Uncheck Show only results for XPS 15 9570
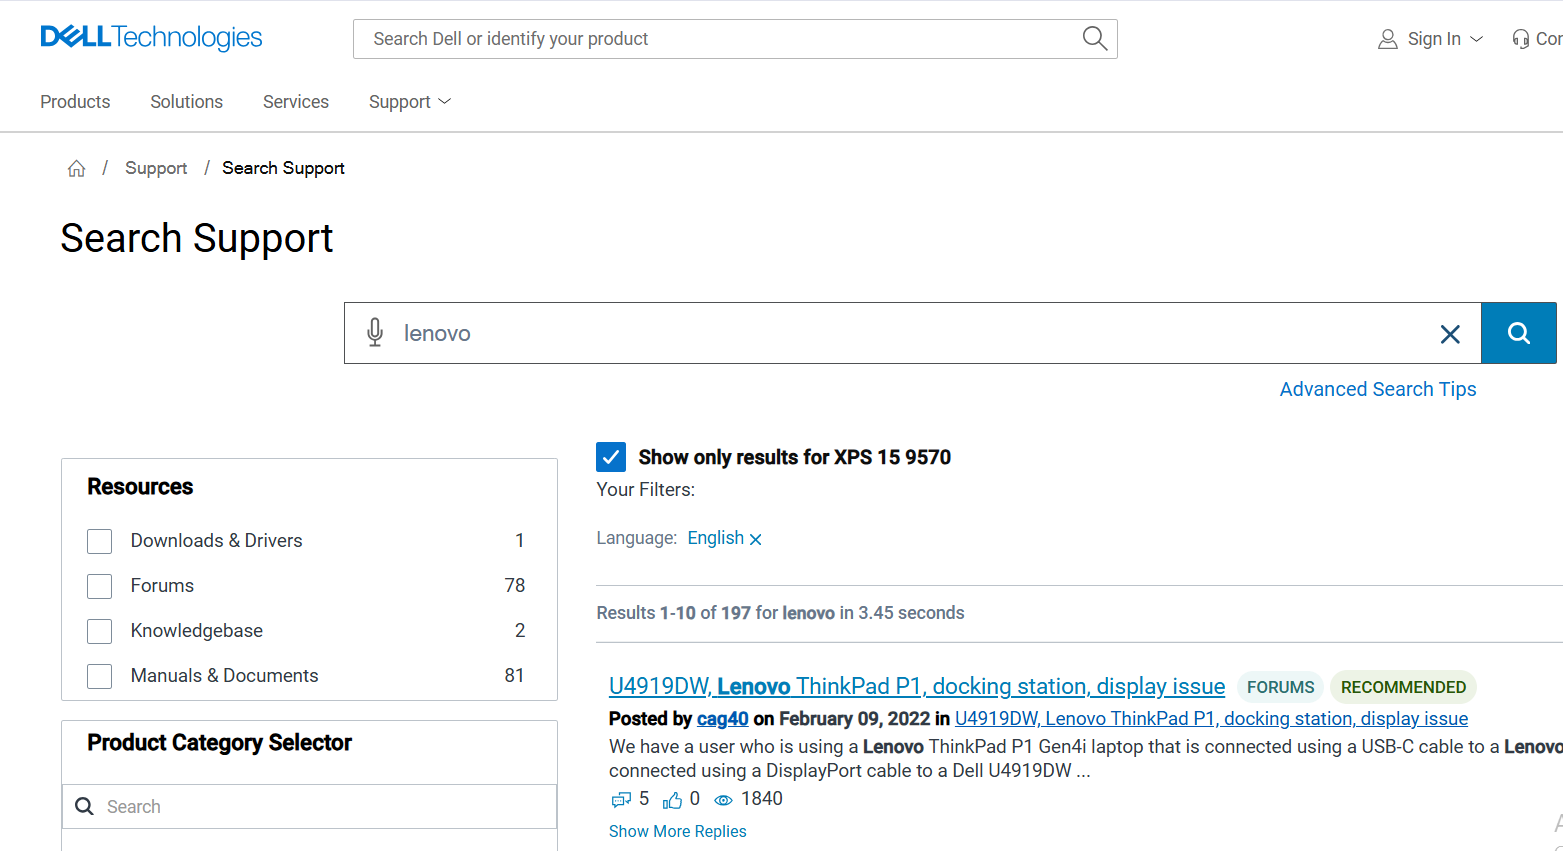 611,457
